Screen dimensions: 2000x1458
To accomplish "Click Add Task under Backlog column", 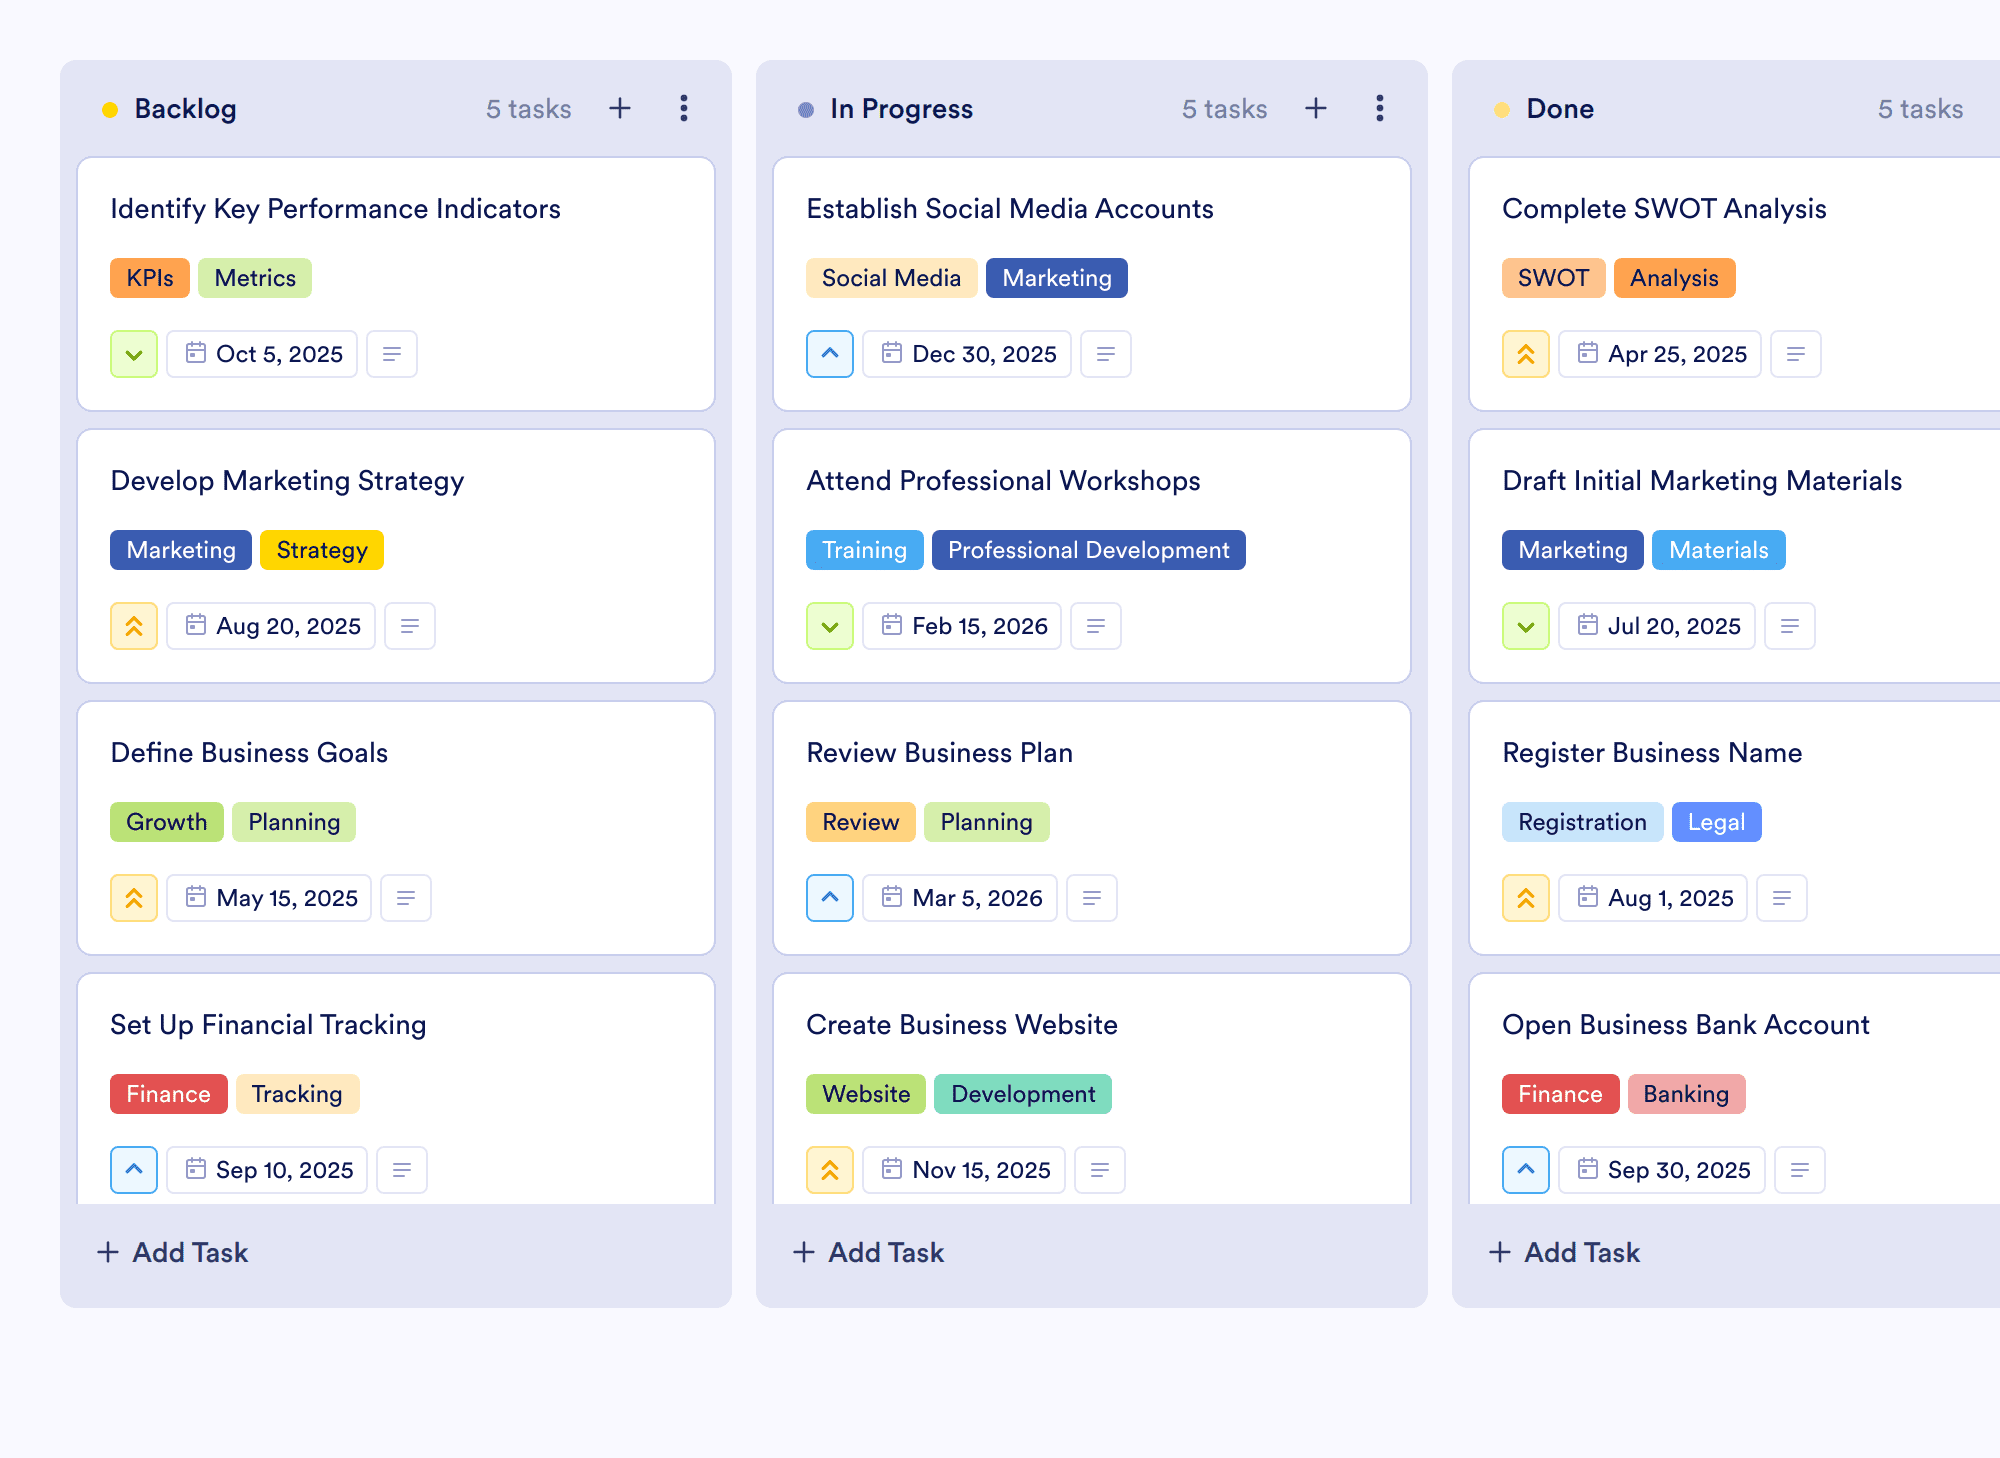I will (172, 1252).
